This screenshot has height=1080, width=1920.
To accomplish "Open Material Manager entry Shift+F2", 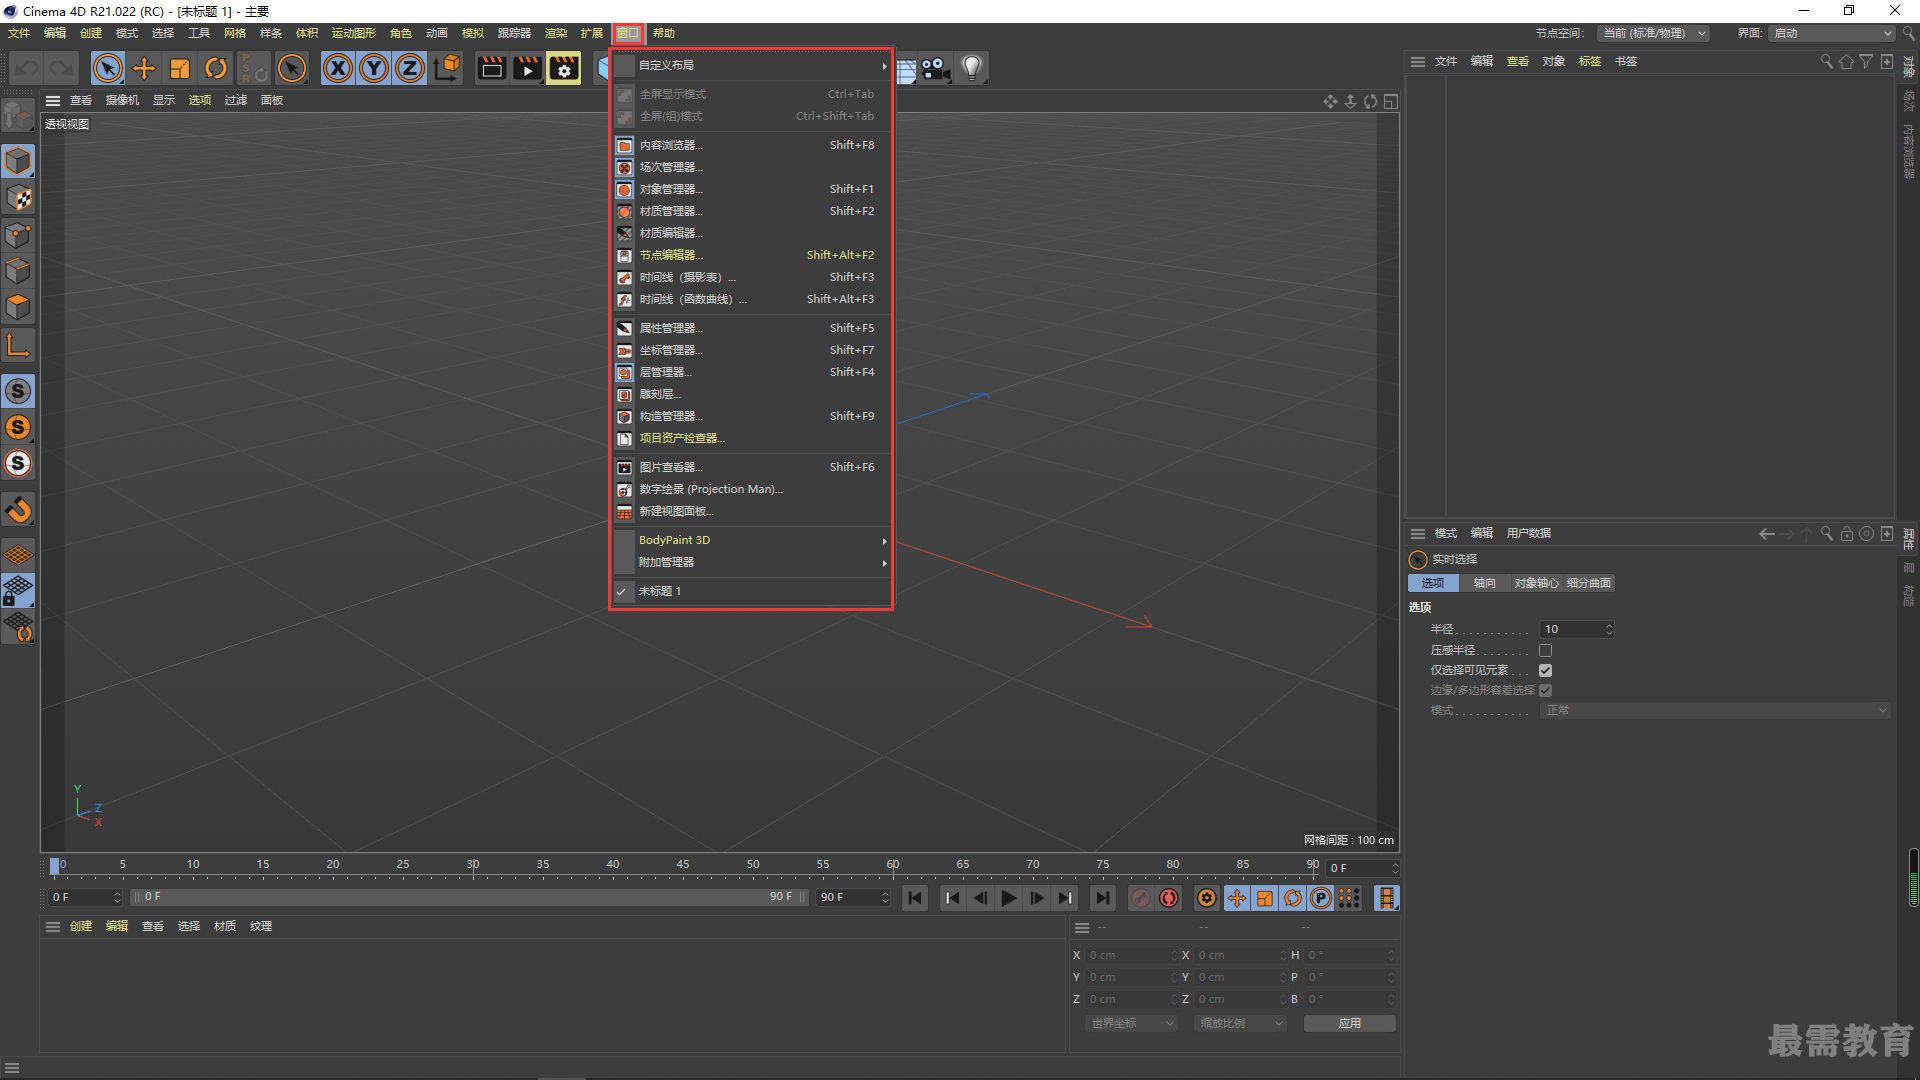I will pos(751,211).
